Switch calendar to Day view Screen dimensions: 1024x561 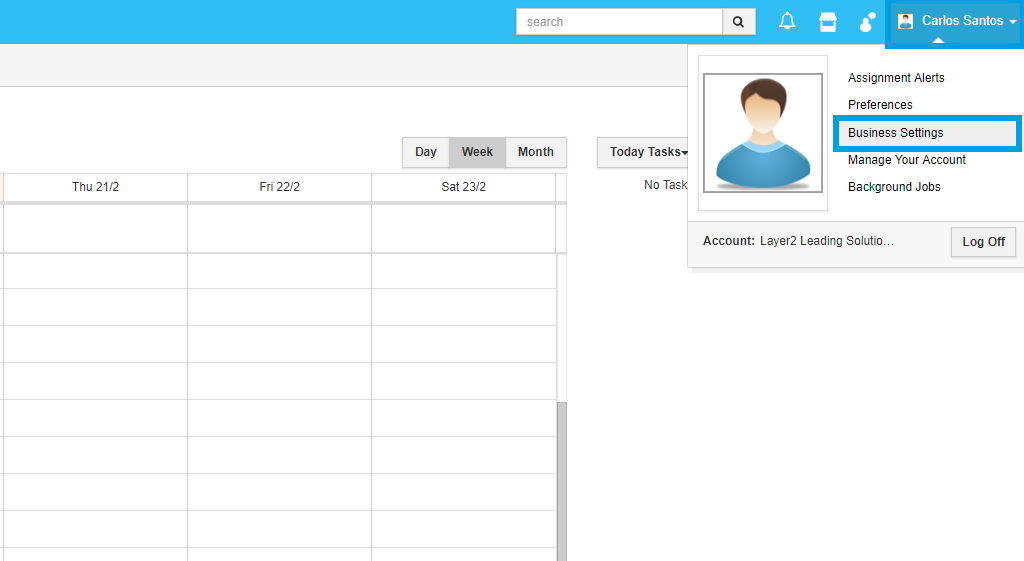(426, 152)
